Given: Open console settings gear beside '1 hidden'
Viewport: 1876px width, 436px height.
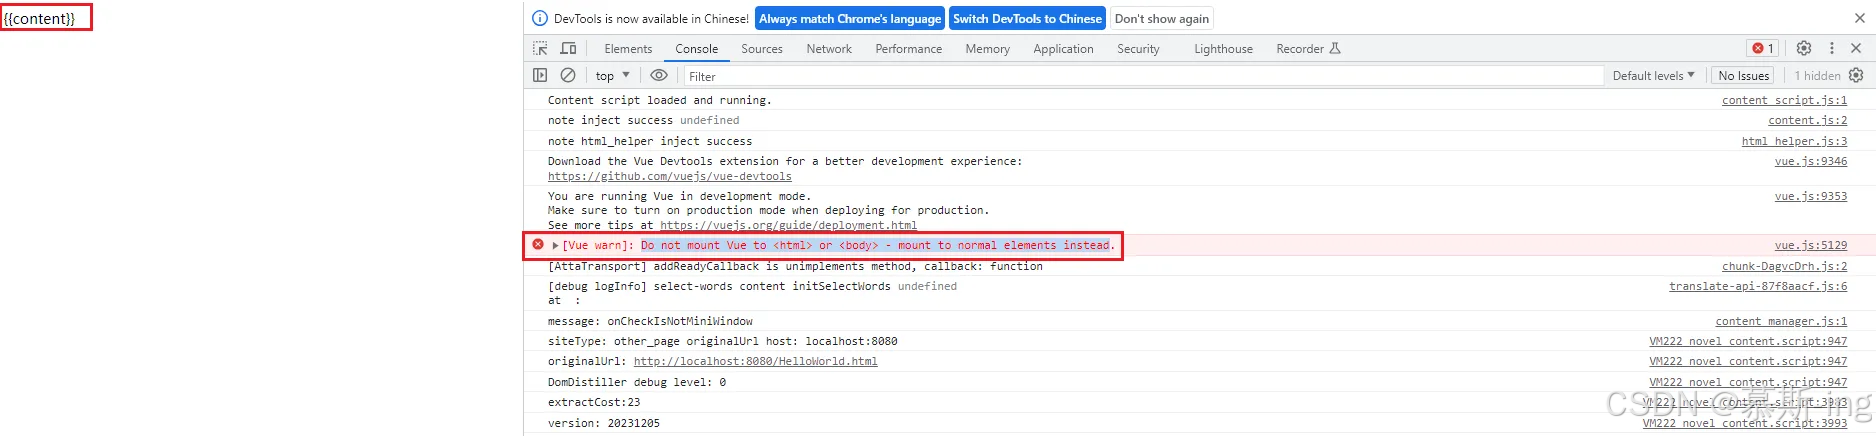Looking at the screenshot, I should [1856, 75].
